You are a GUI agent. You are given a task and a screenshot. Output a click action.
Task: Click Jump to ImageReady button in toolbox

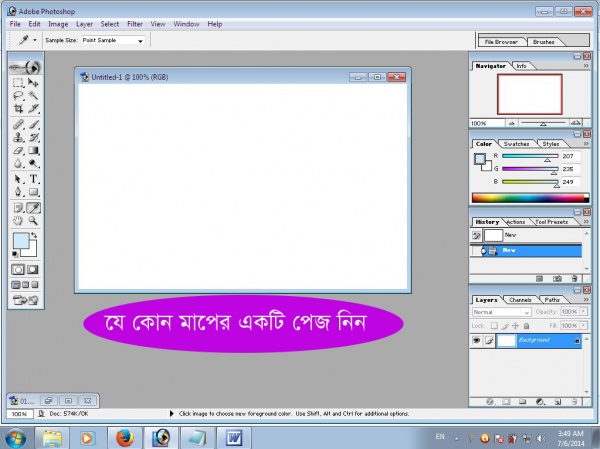pos(25,300)
